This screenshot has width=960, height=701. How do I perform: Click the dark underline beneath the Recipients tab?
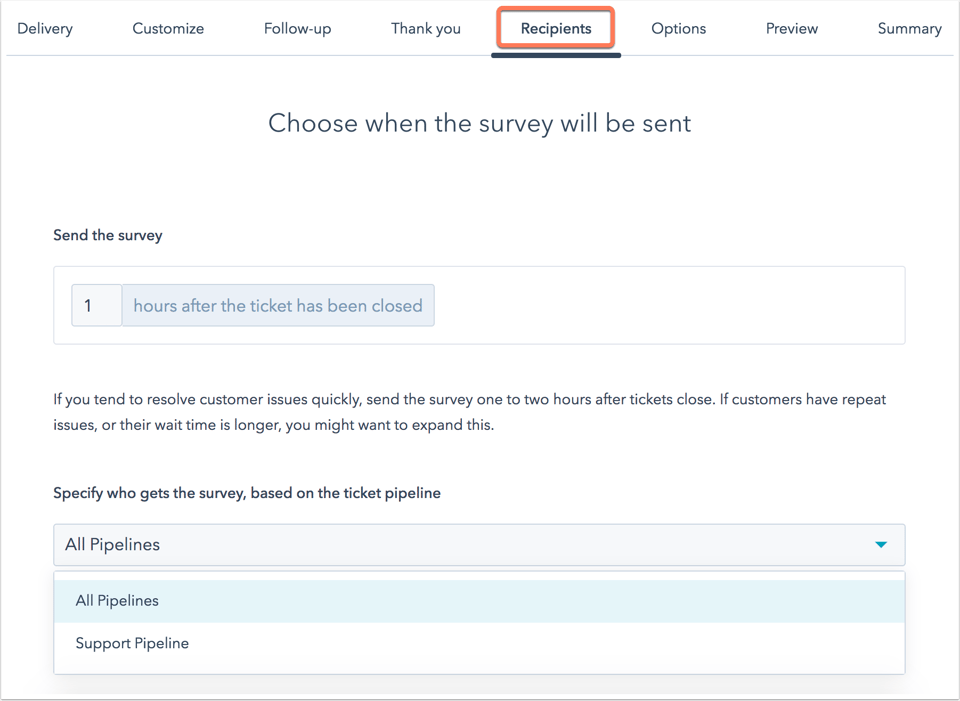click(x=556, y=55)
